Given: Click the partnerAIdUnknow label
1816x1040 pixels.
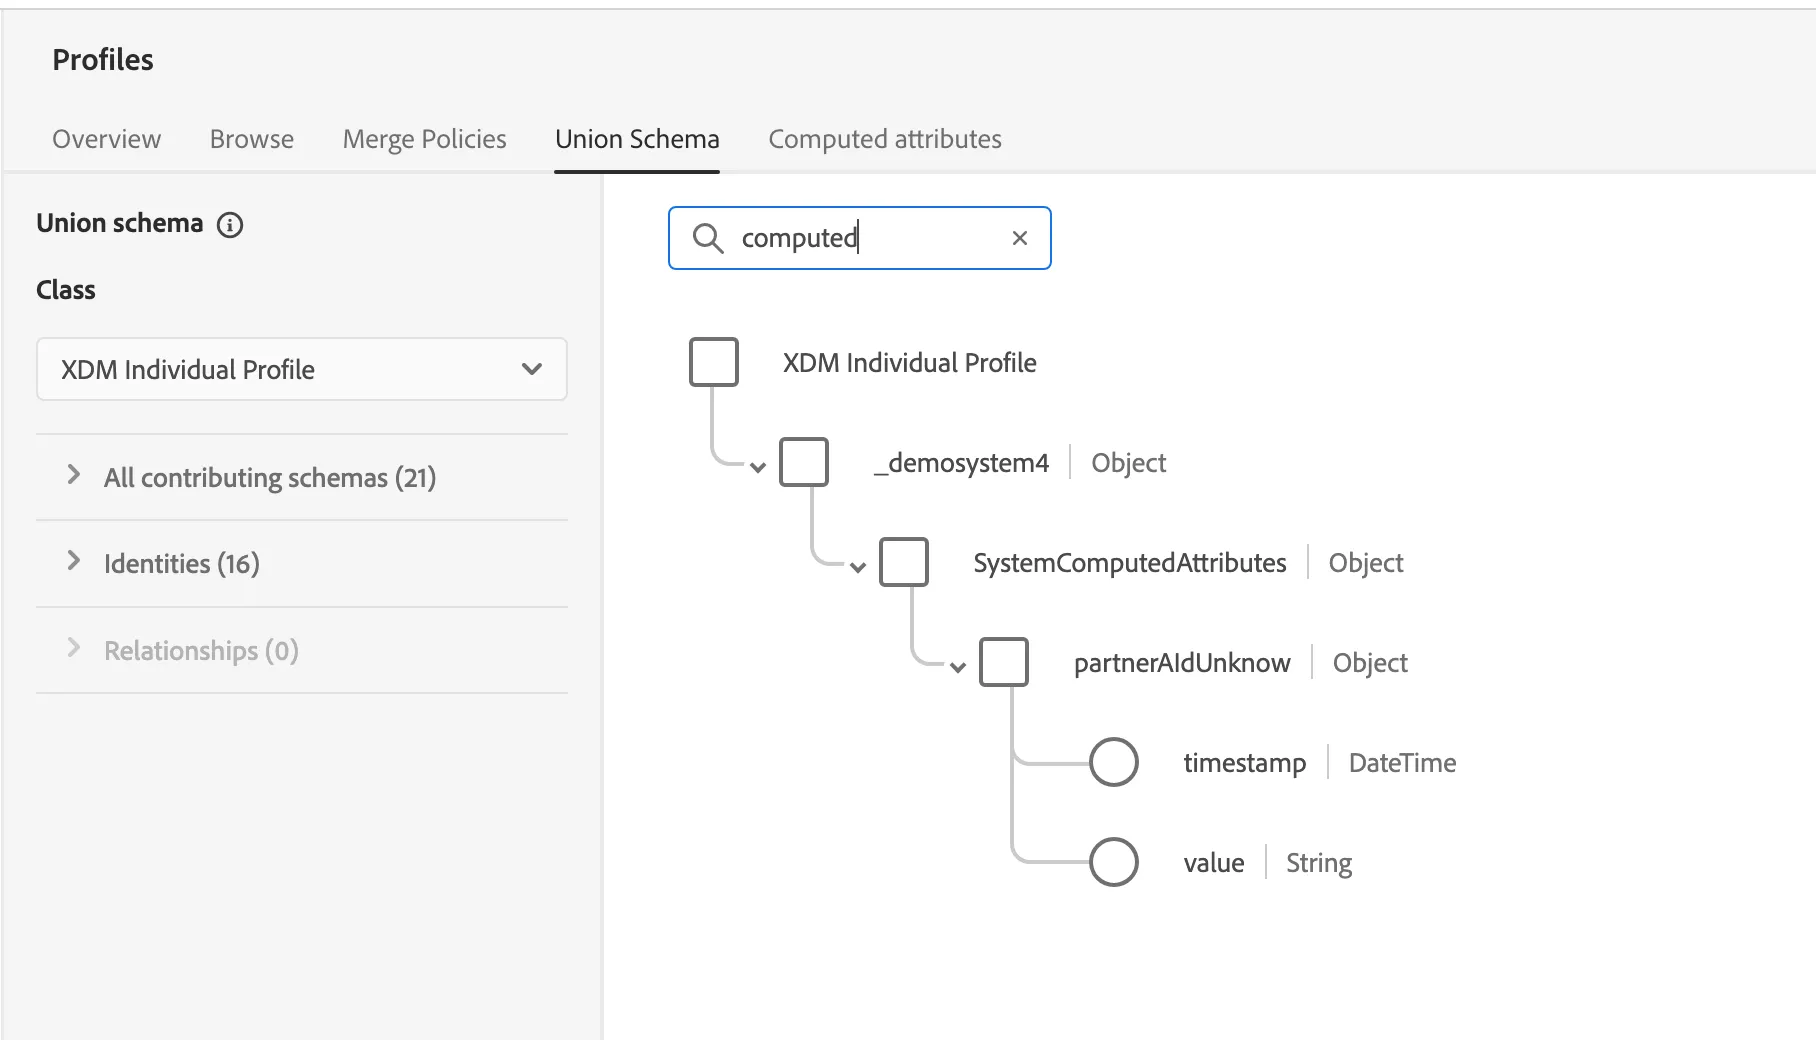Looking at the screenshot, I should 1182,663.
